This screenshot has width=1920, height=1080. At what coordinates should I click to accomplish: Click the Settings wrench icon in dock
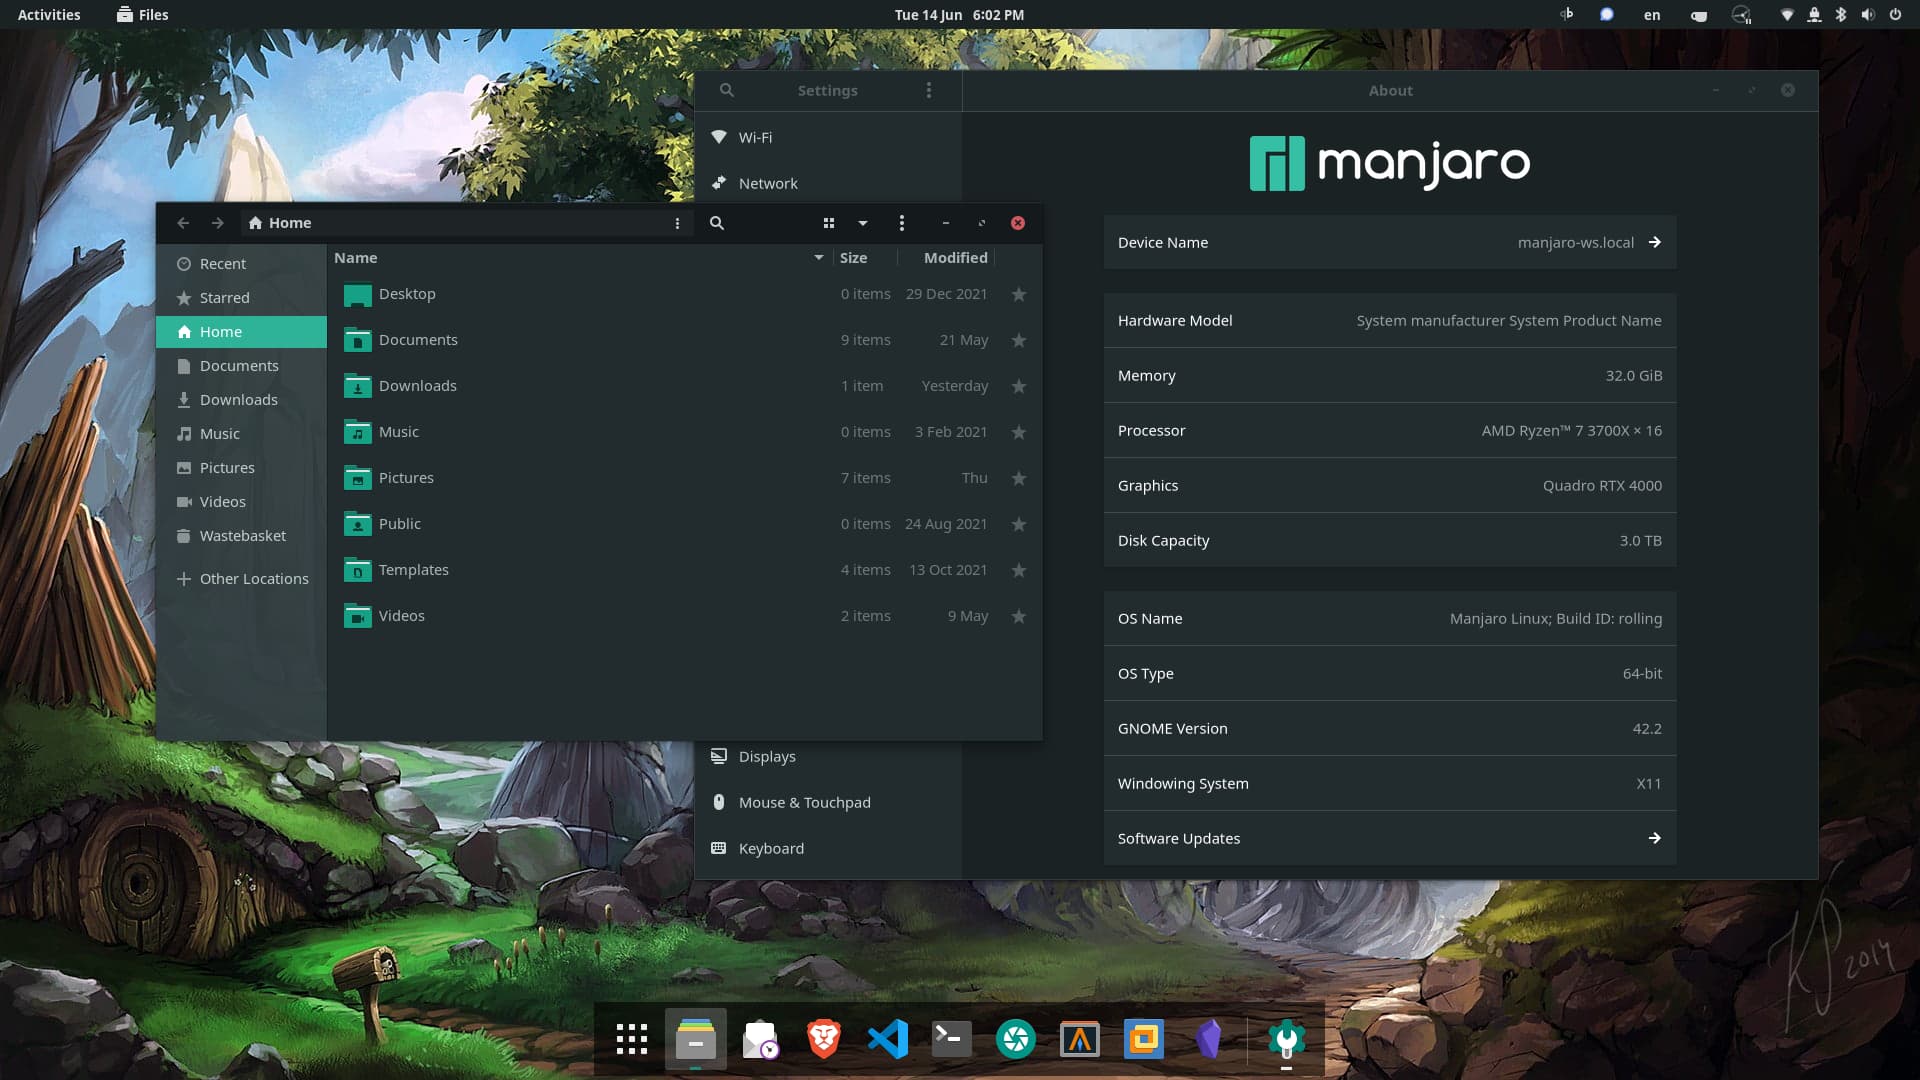(x=1287, y=1039)
